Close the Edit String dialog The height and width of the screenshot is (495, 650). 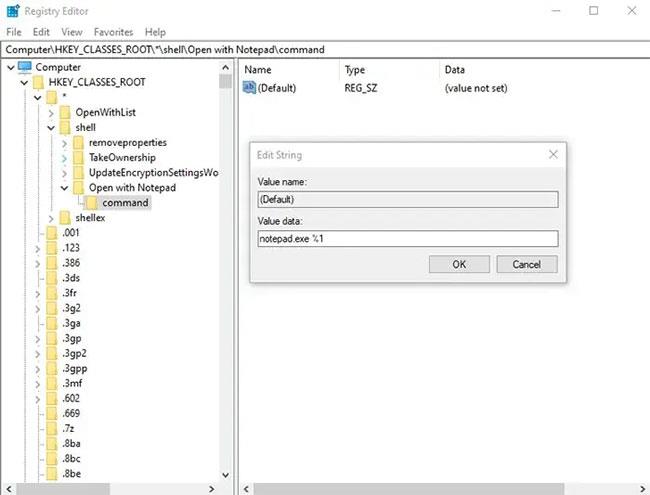click(x=553, y=155)
